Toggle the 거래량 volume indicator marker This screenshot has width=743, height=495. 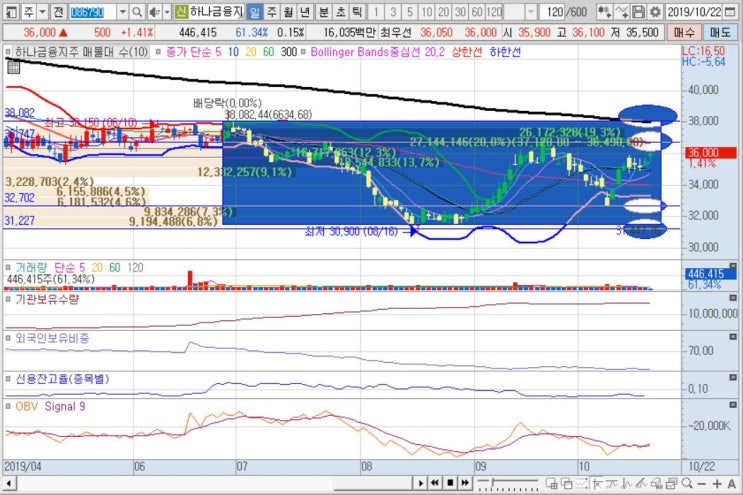tap(8, 268)
